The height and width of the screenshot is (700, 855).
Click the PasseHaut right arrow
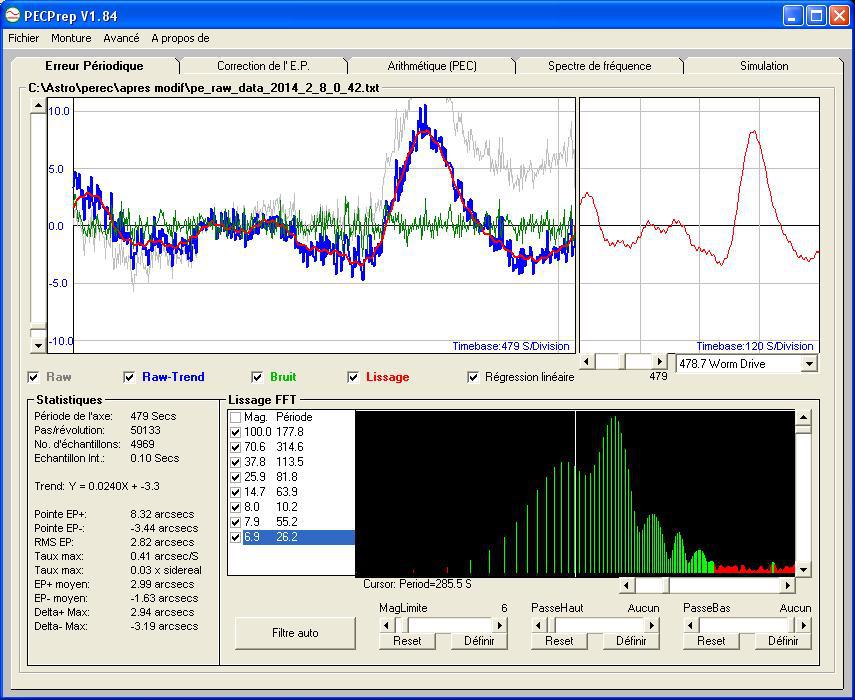(x=652, y=625)
